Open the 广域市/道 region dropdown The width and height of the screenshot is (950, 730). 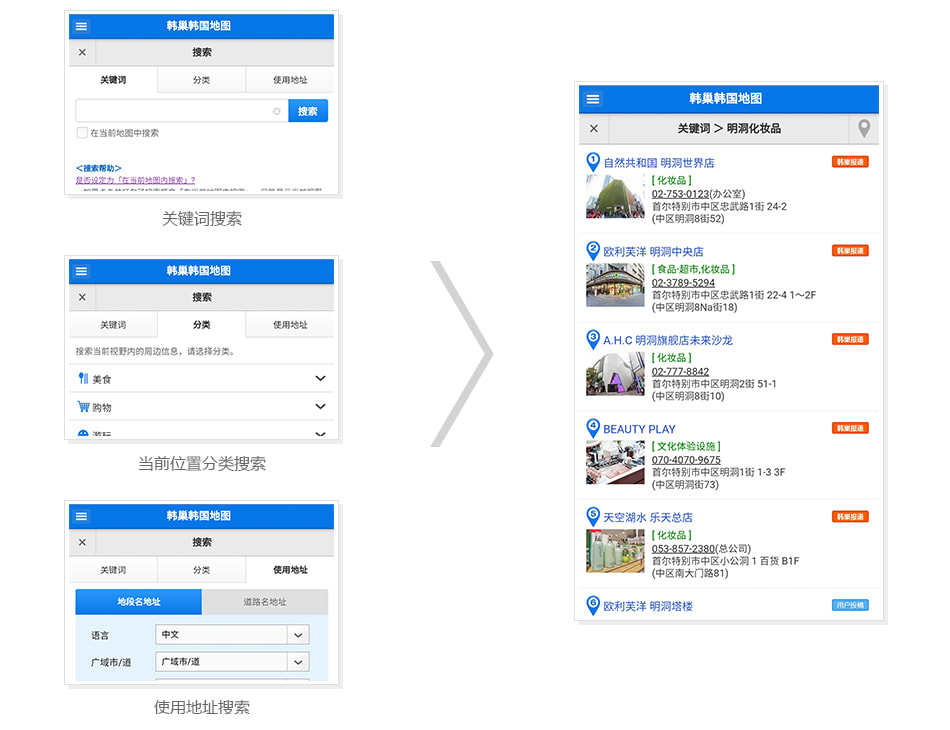pyautogui.click(x=231, y=661)
